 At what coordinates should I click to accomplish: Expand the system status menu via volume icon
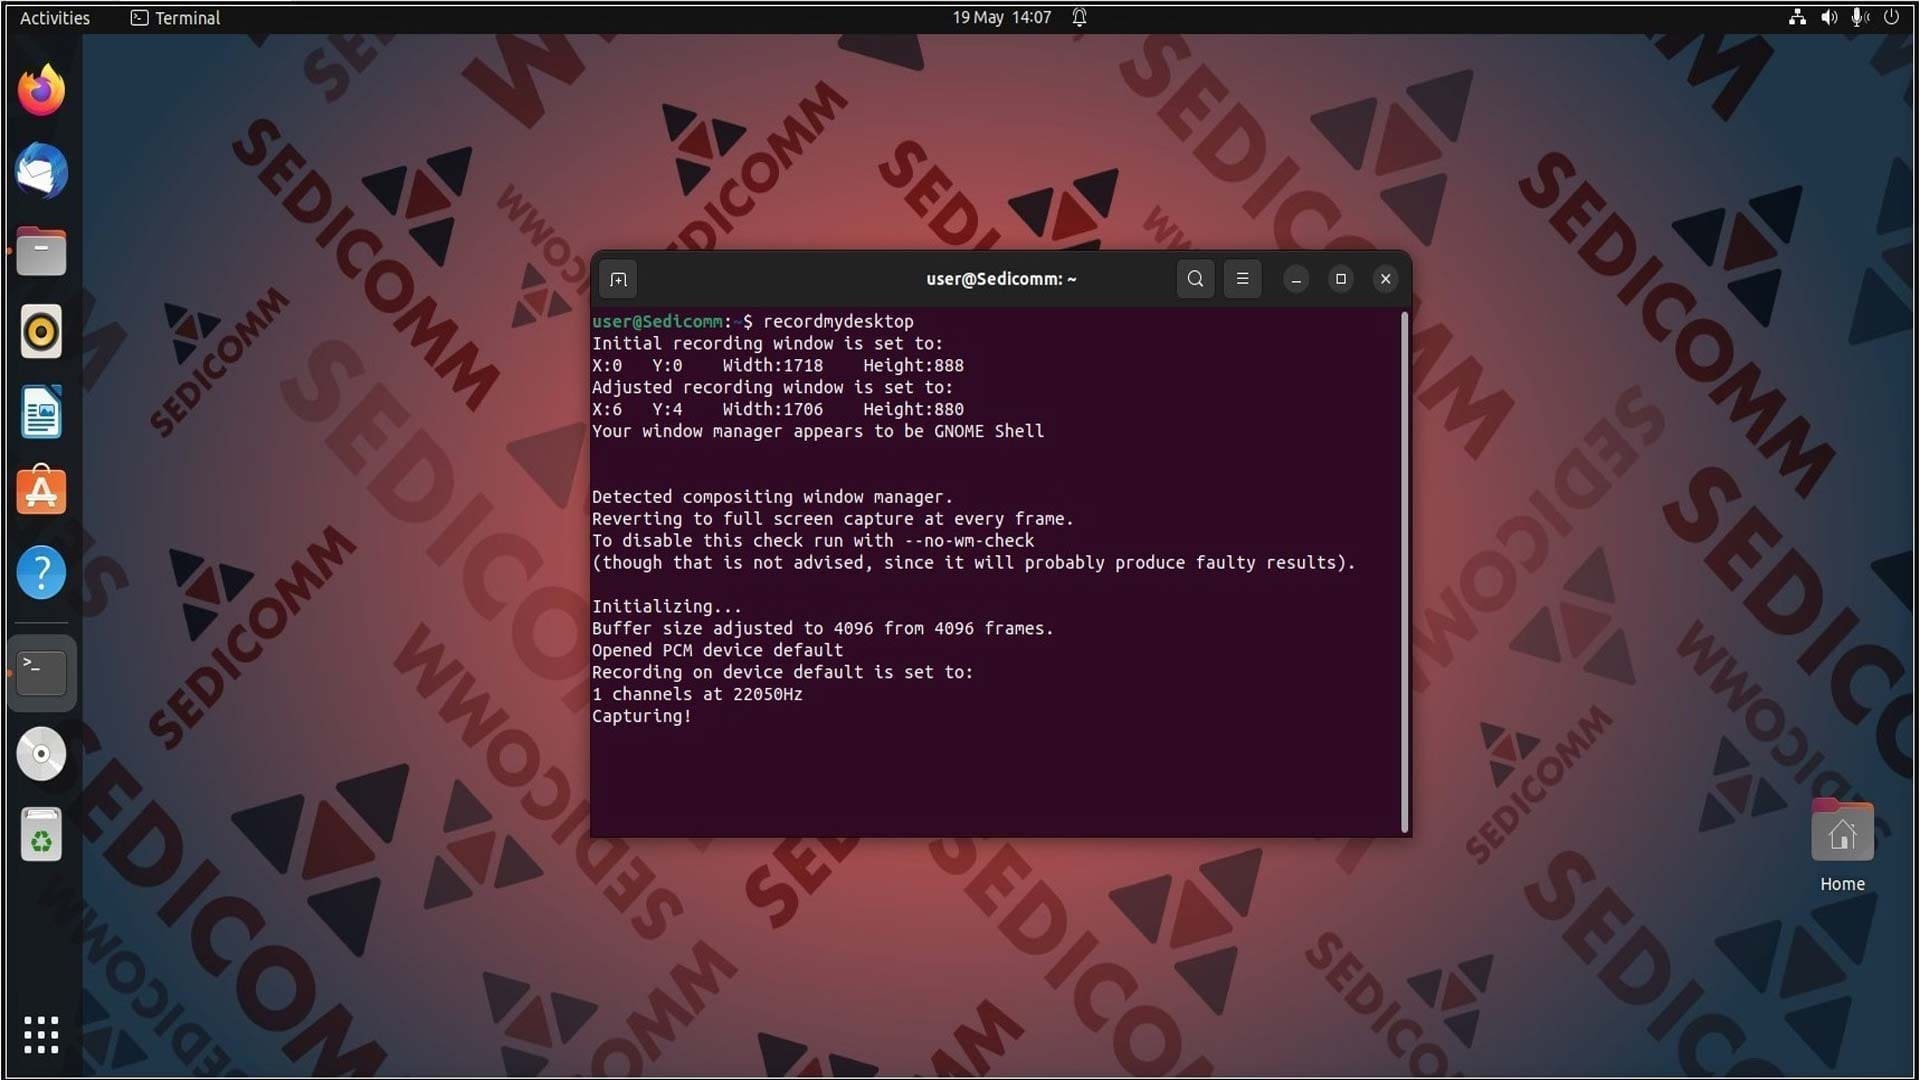tap(1829, 17)
